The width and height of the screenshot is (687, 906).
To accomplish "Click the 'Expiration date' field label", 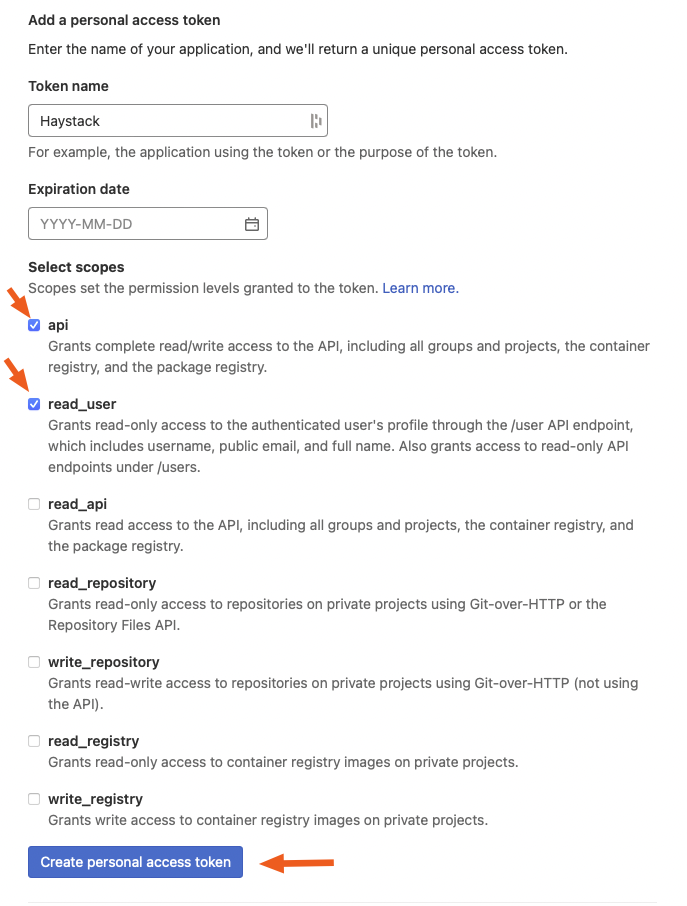I will pyautogui.click(x=79, y=189).
